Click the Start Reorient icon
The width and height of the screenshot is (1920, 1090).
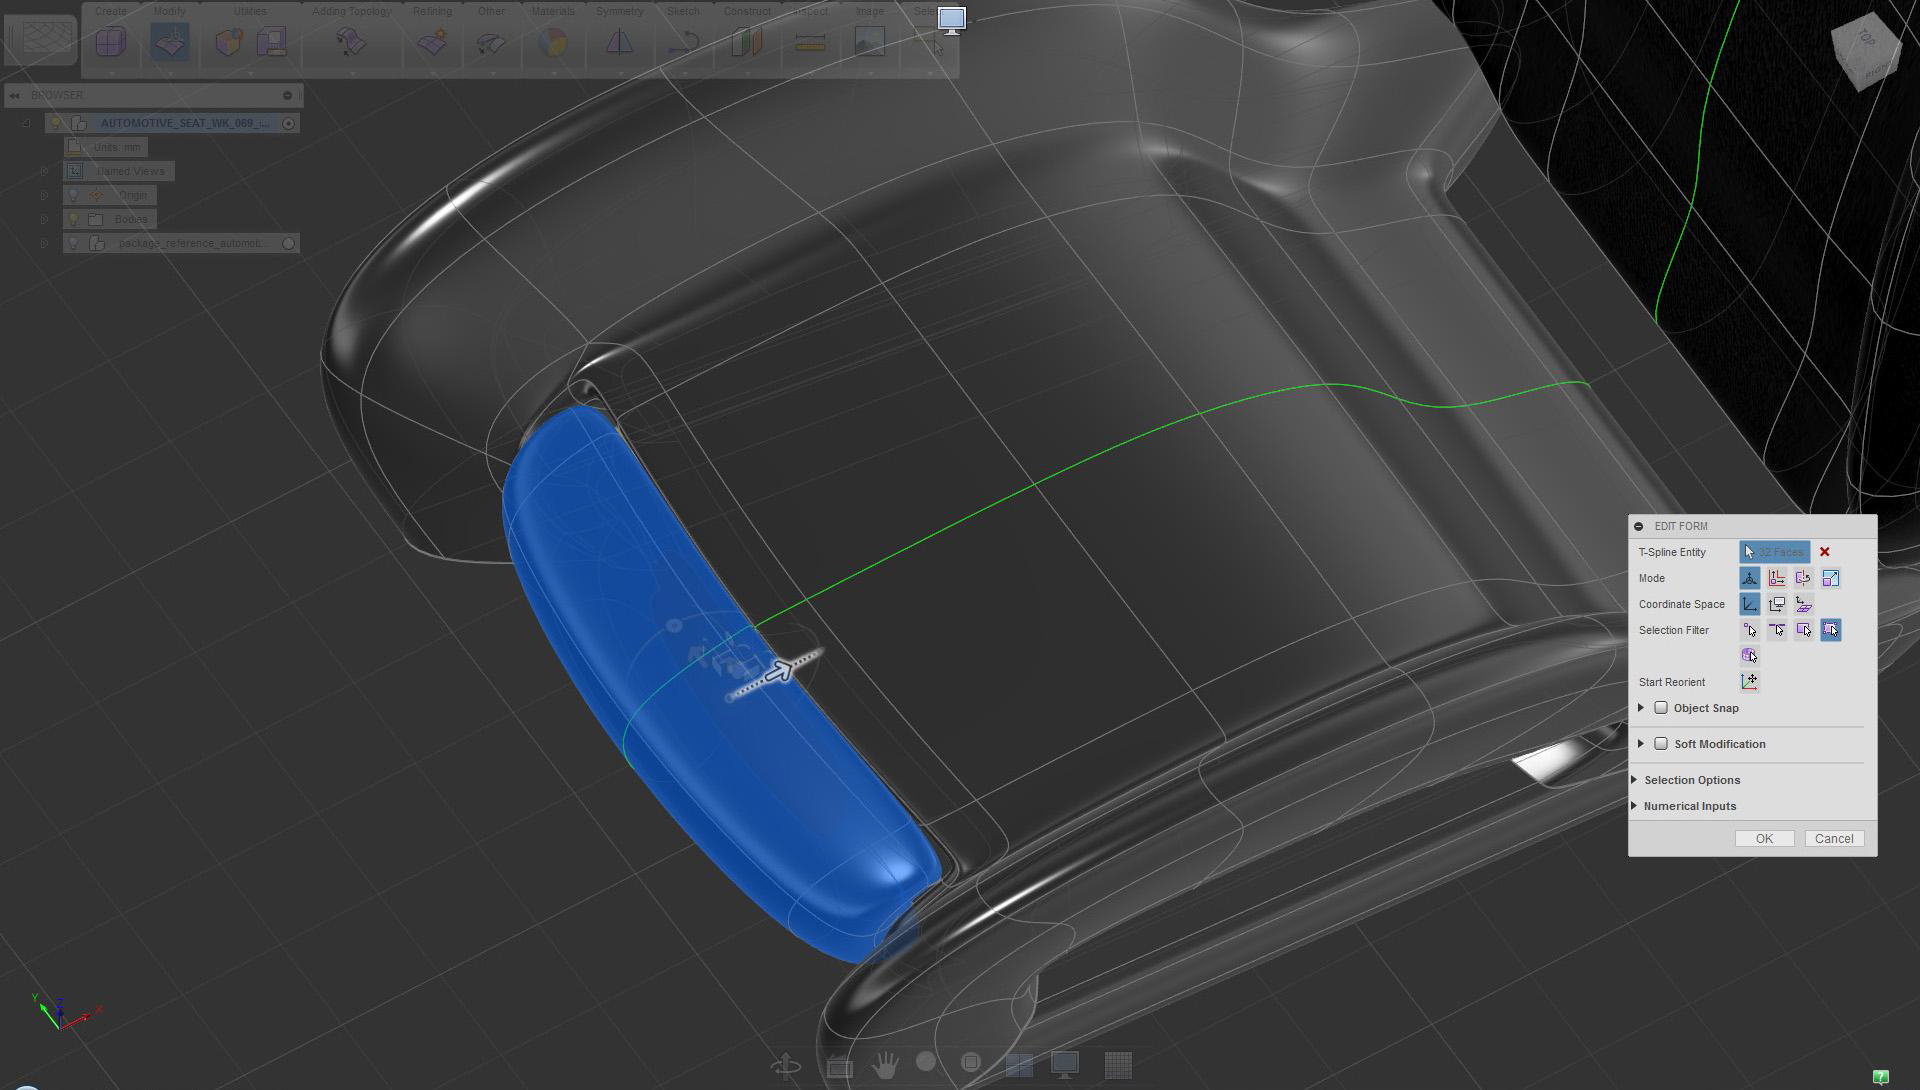tap(1749, 682)
